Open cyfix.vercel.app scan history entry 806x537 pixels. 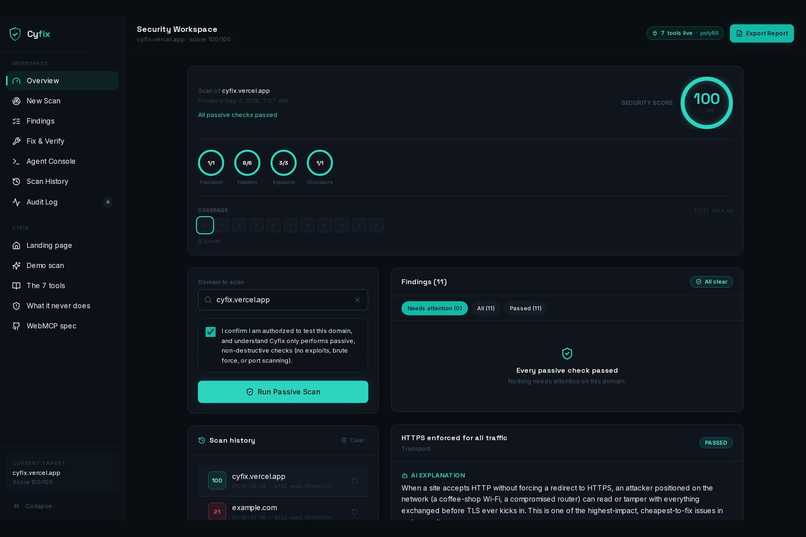pyautogui.click(x=283, y=480)
